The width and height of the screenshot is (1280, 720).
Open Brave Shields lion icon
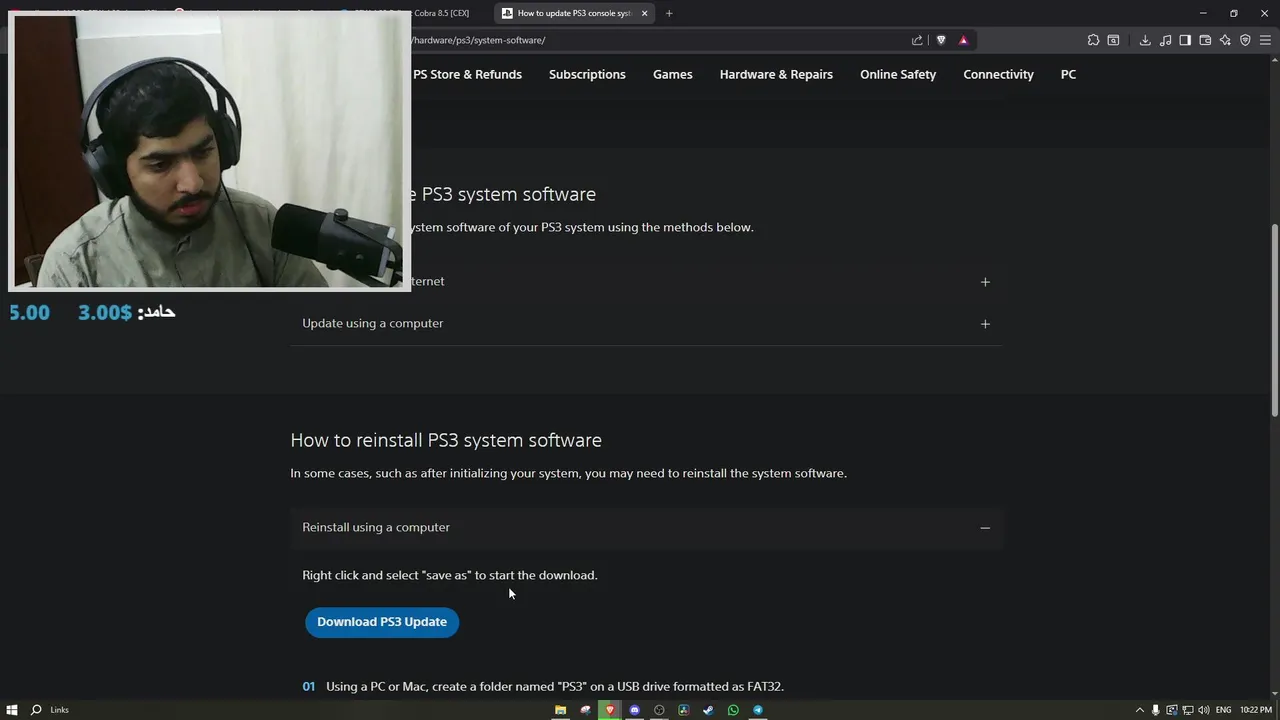coord(941,40)
